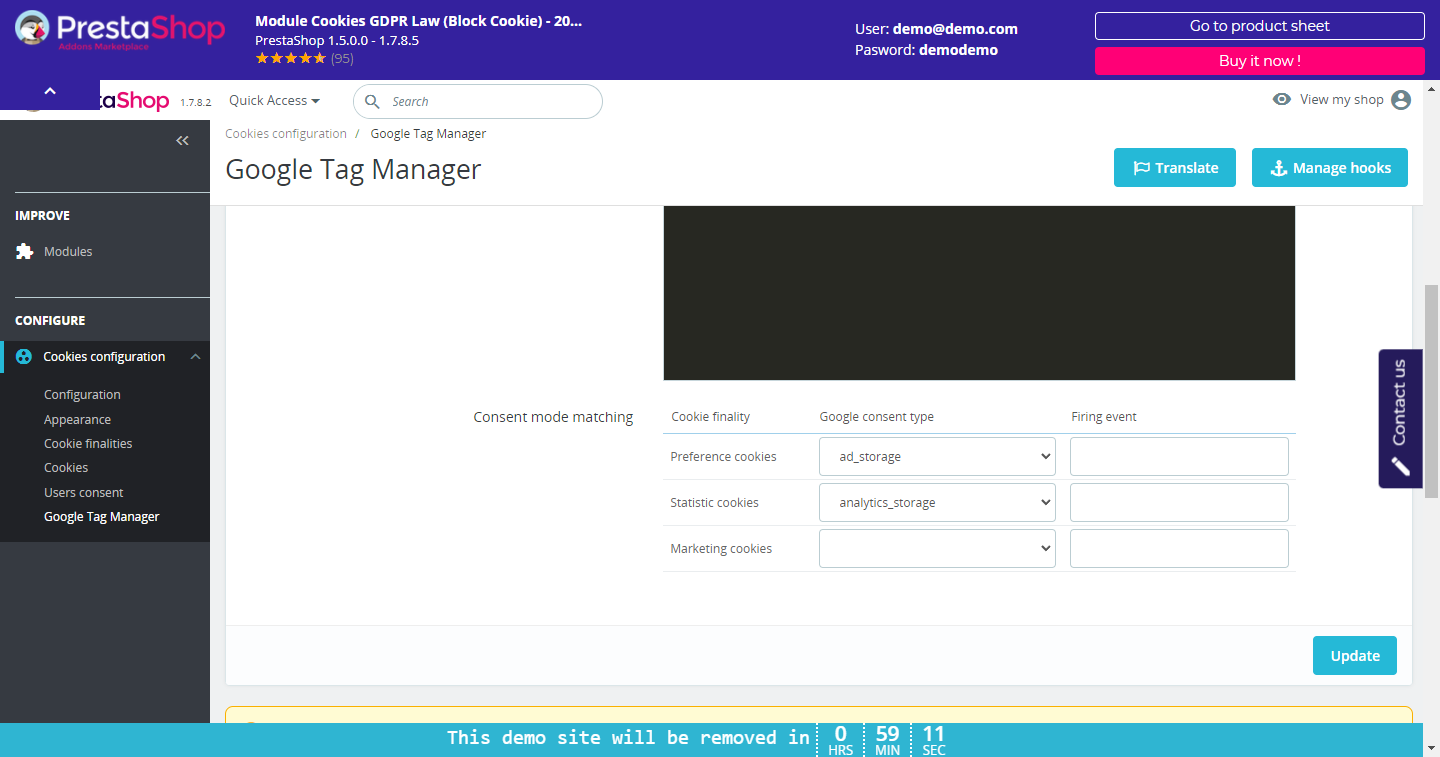Click the dark code editor area
This screenshot has width=1440, height=757.
point(979,293)
